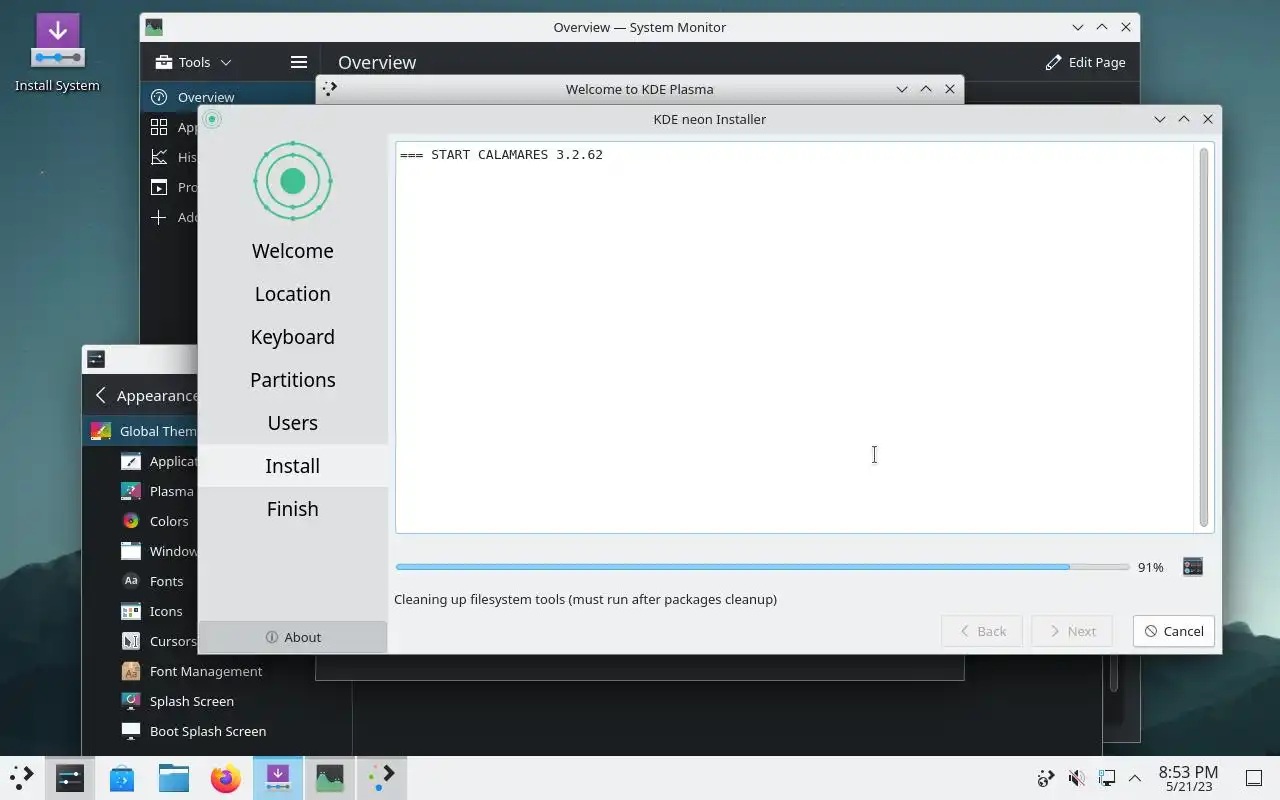Open the hamburger menu in System Monitor

coord(298,62)
